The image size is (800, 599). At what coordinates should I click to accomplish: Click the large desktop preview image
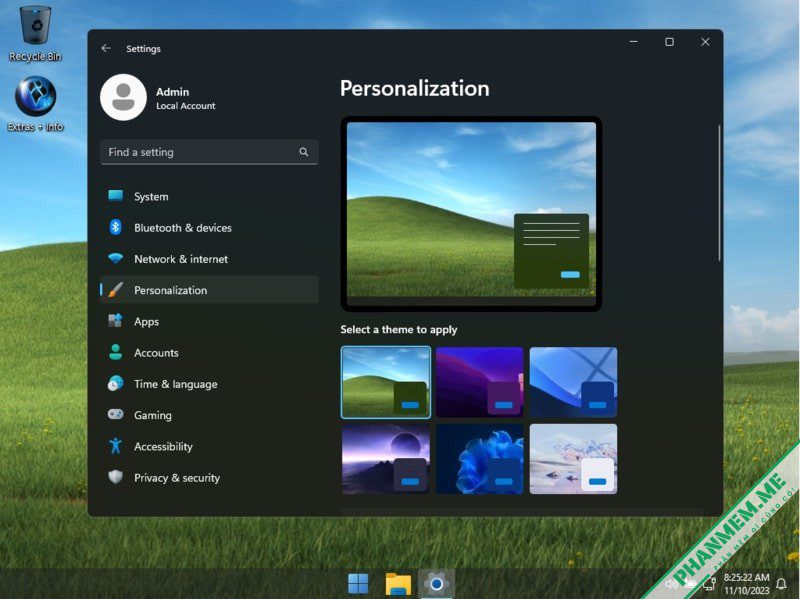[x=471, y=213]
